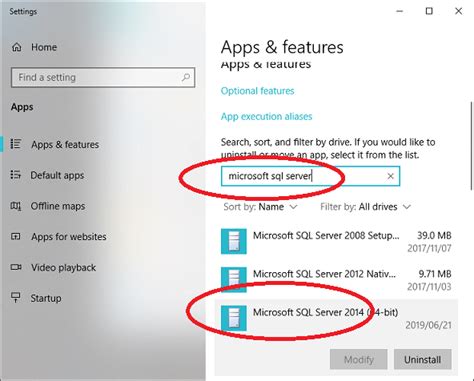Image resolution: width=474 pixels, height=381 pixels.
Task: Open Offline maps settings page
Action: (58, 206)
